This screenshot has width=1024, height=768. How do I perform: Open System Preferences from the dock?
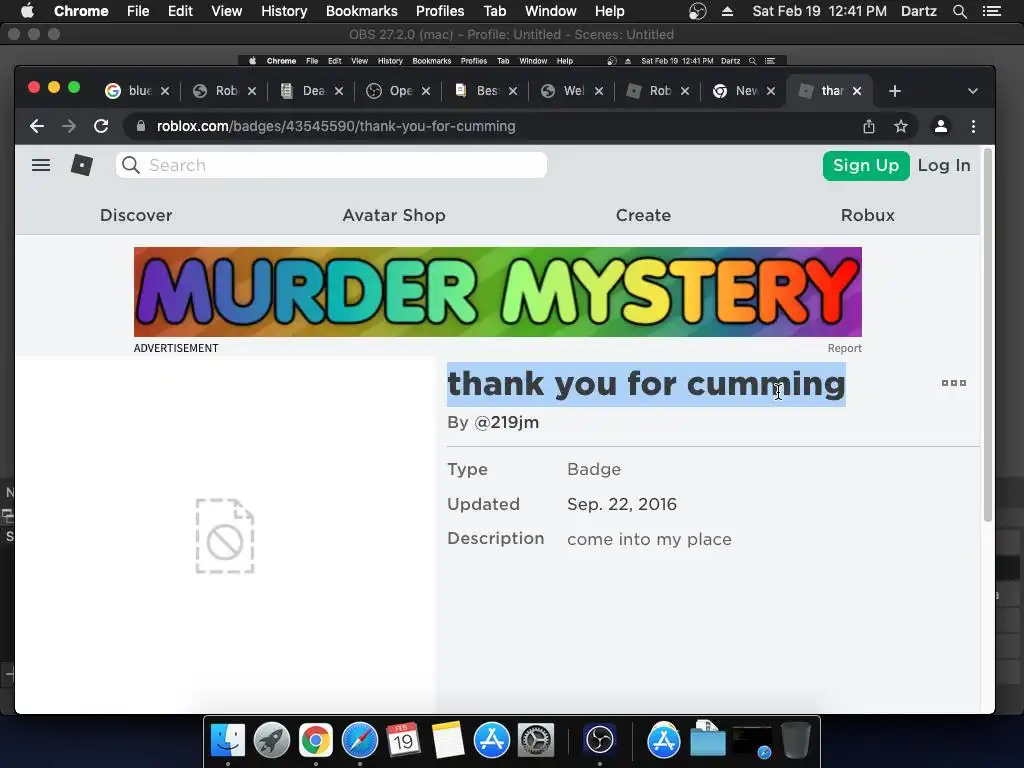click(536, 741)
